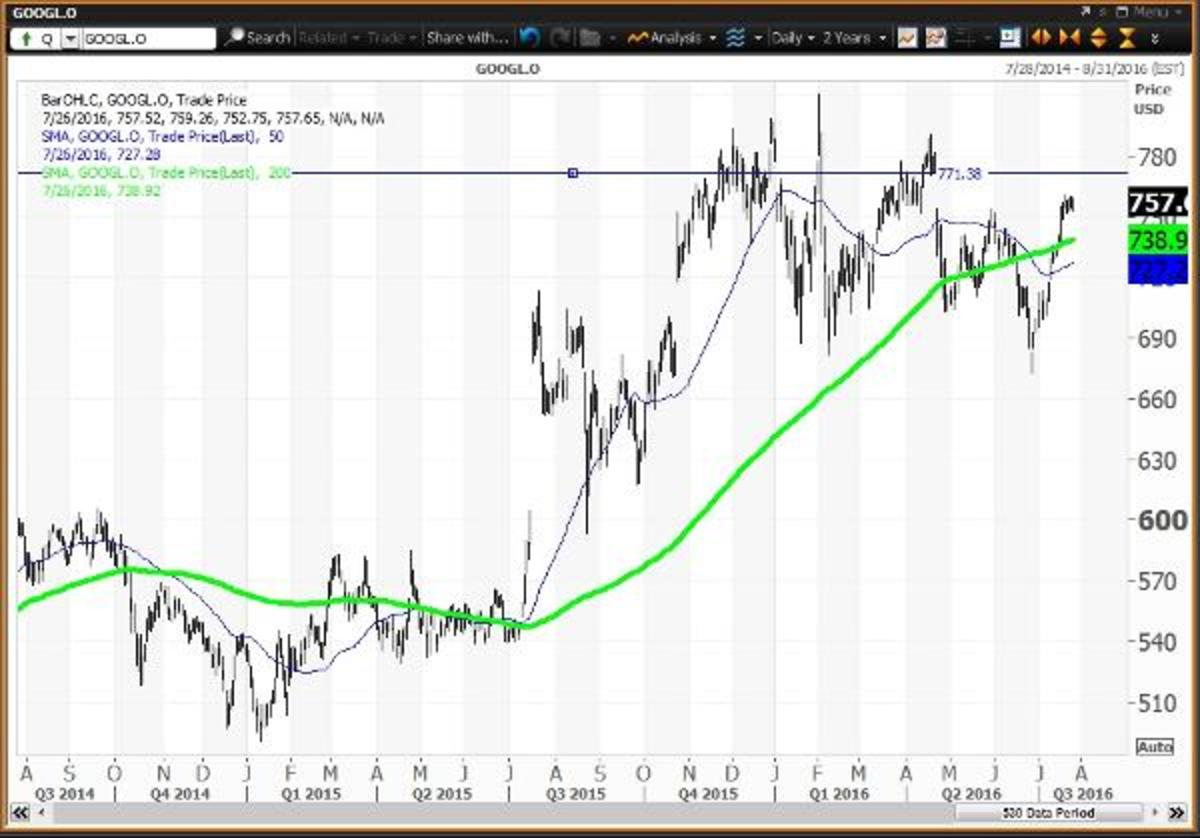Open the Daily interval dropdown

[793, 38]
